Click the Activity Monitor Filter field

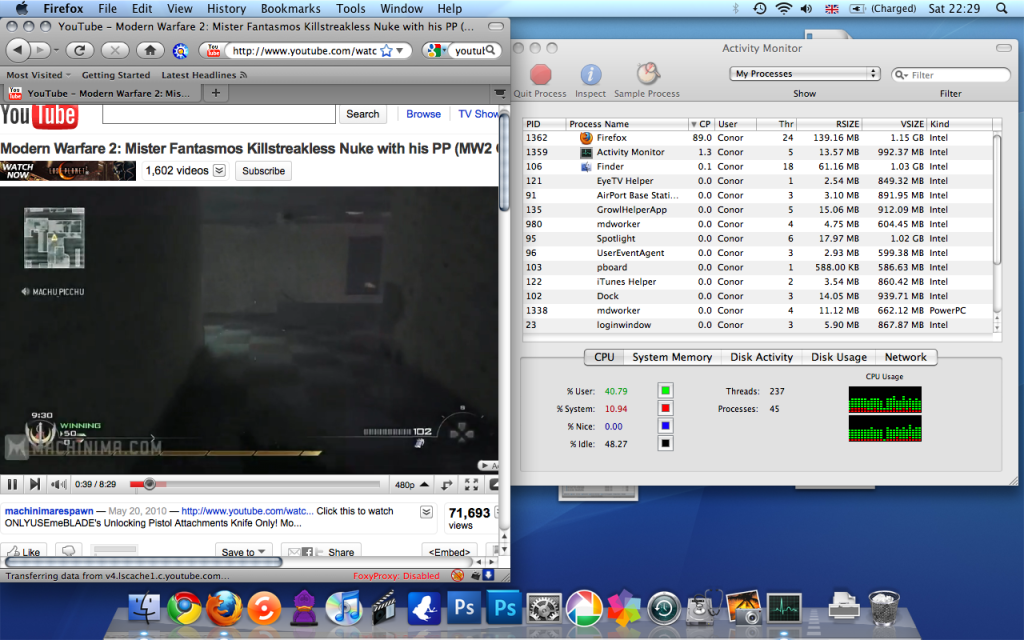point(951,74)
